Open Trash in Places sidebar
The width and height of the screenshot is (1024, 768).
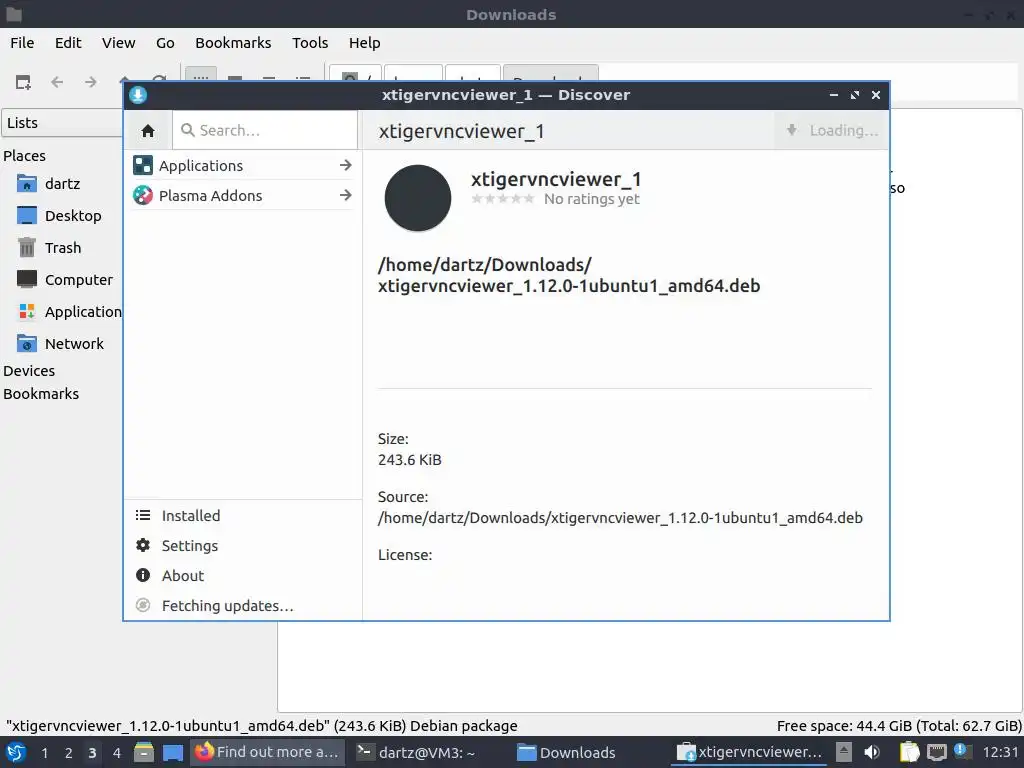click(61, 248)
